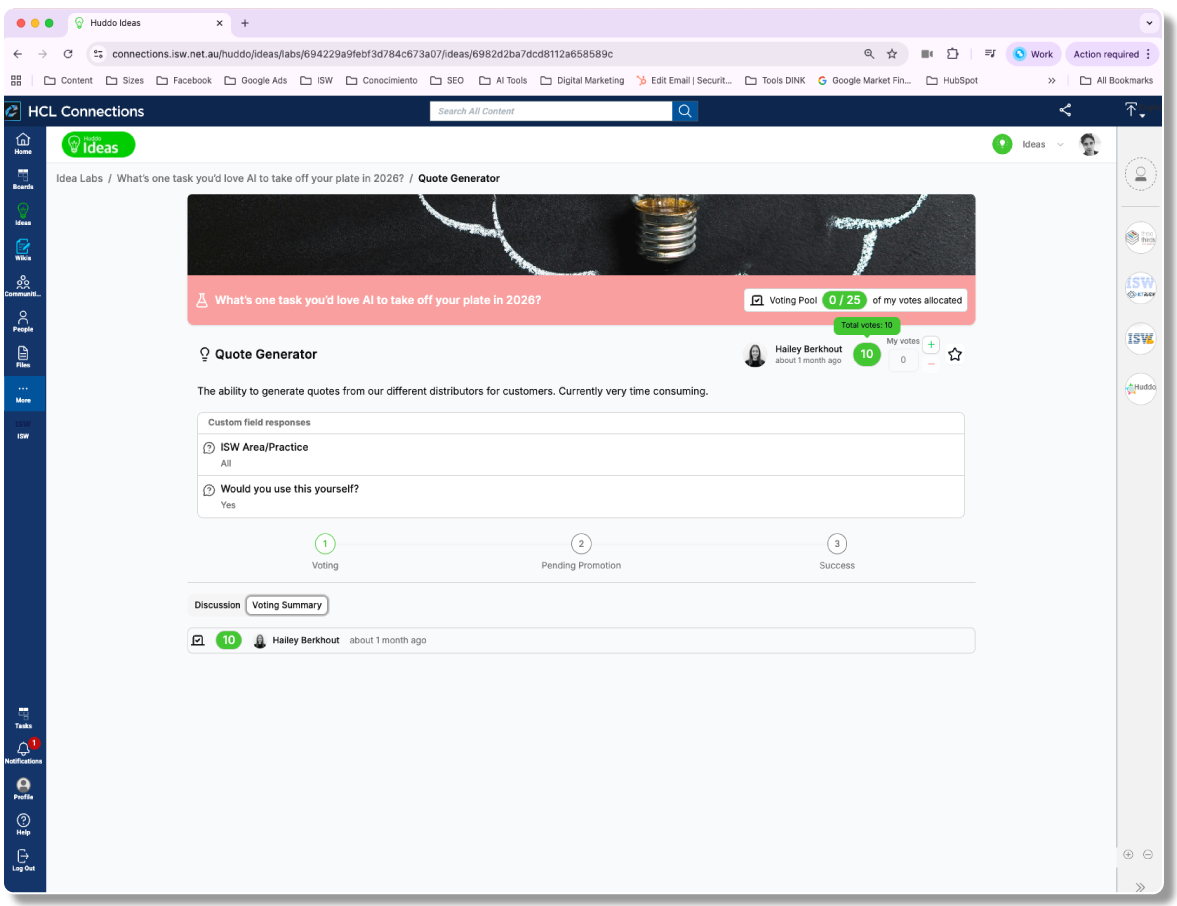Open the Digital Marketing bookmark folder
The width and height of the screenshot is (1177, 906).
point(582,80)
